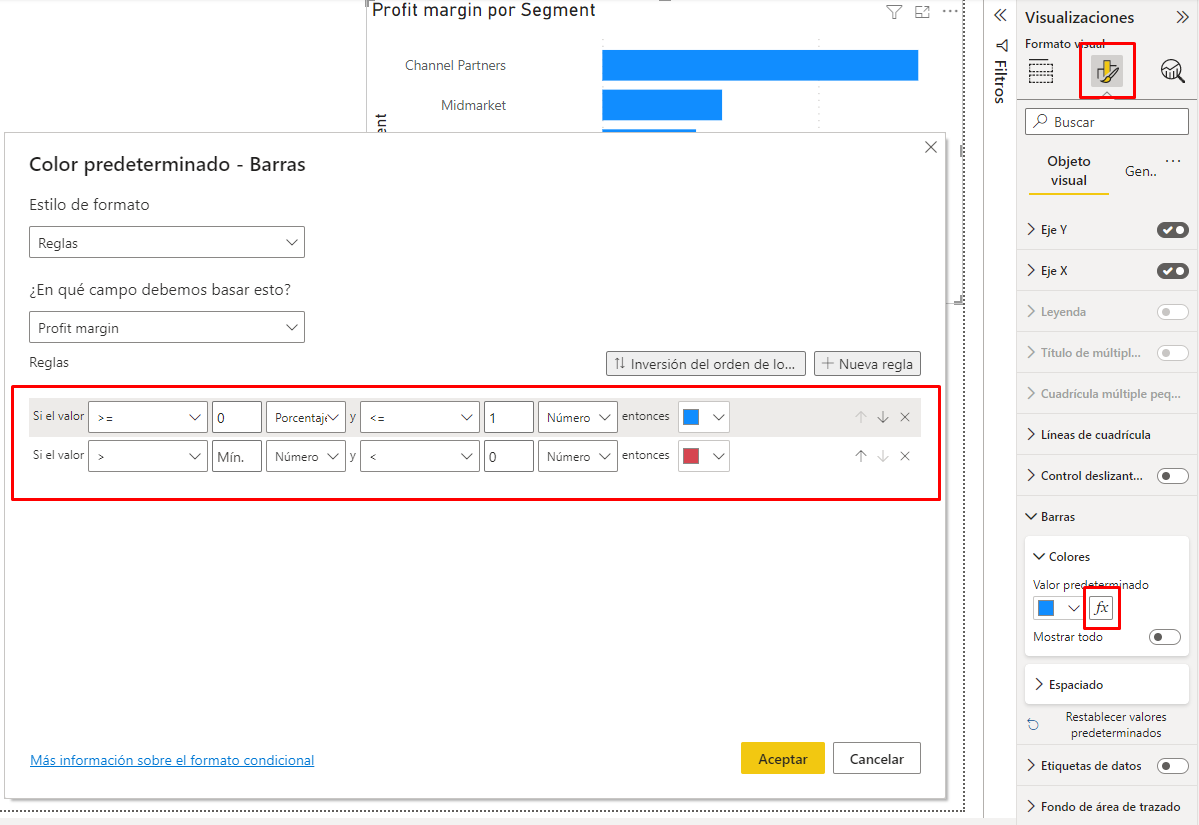
Task: Enable Etiquetas de datos toggle
Action: [1172, 766]
